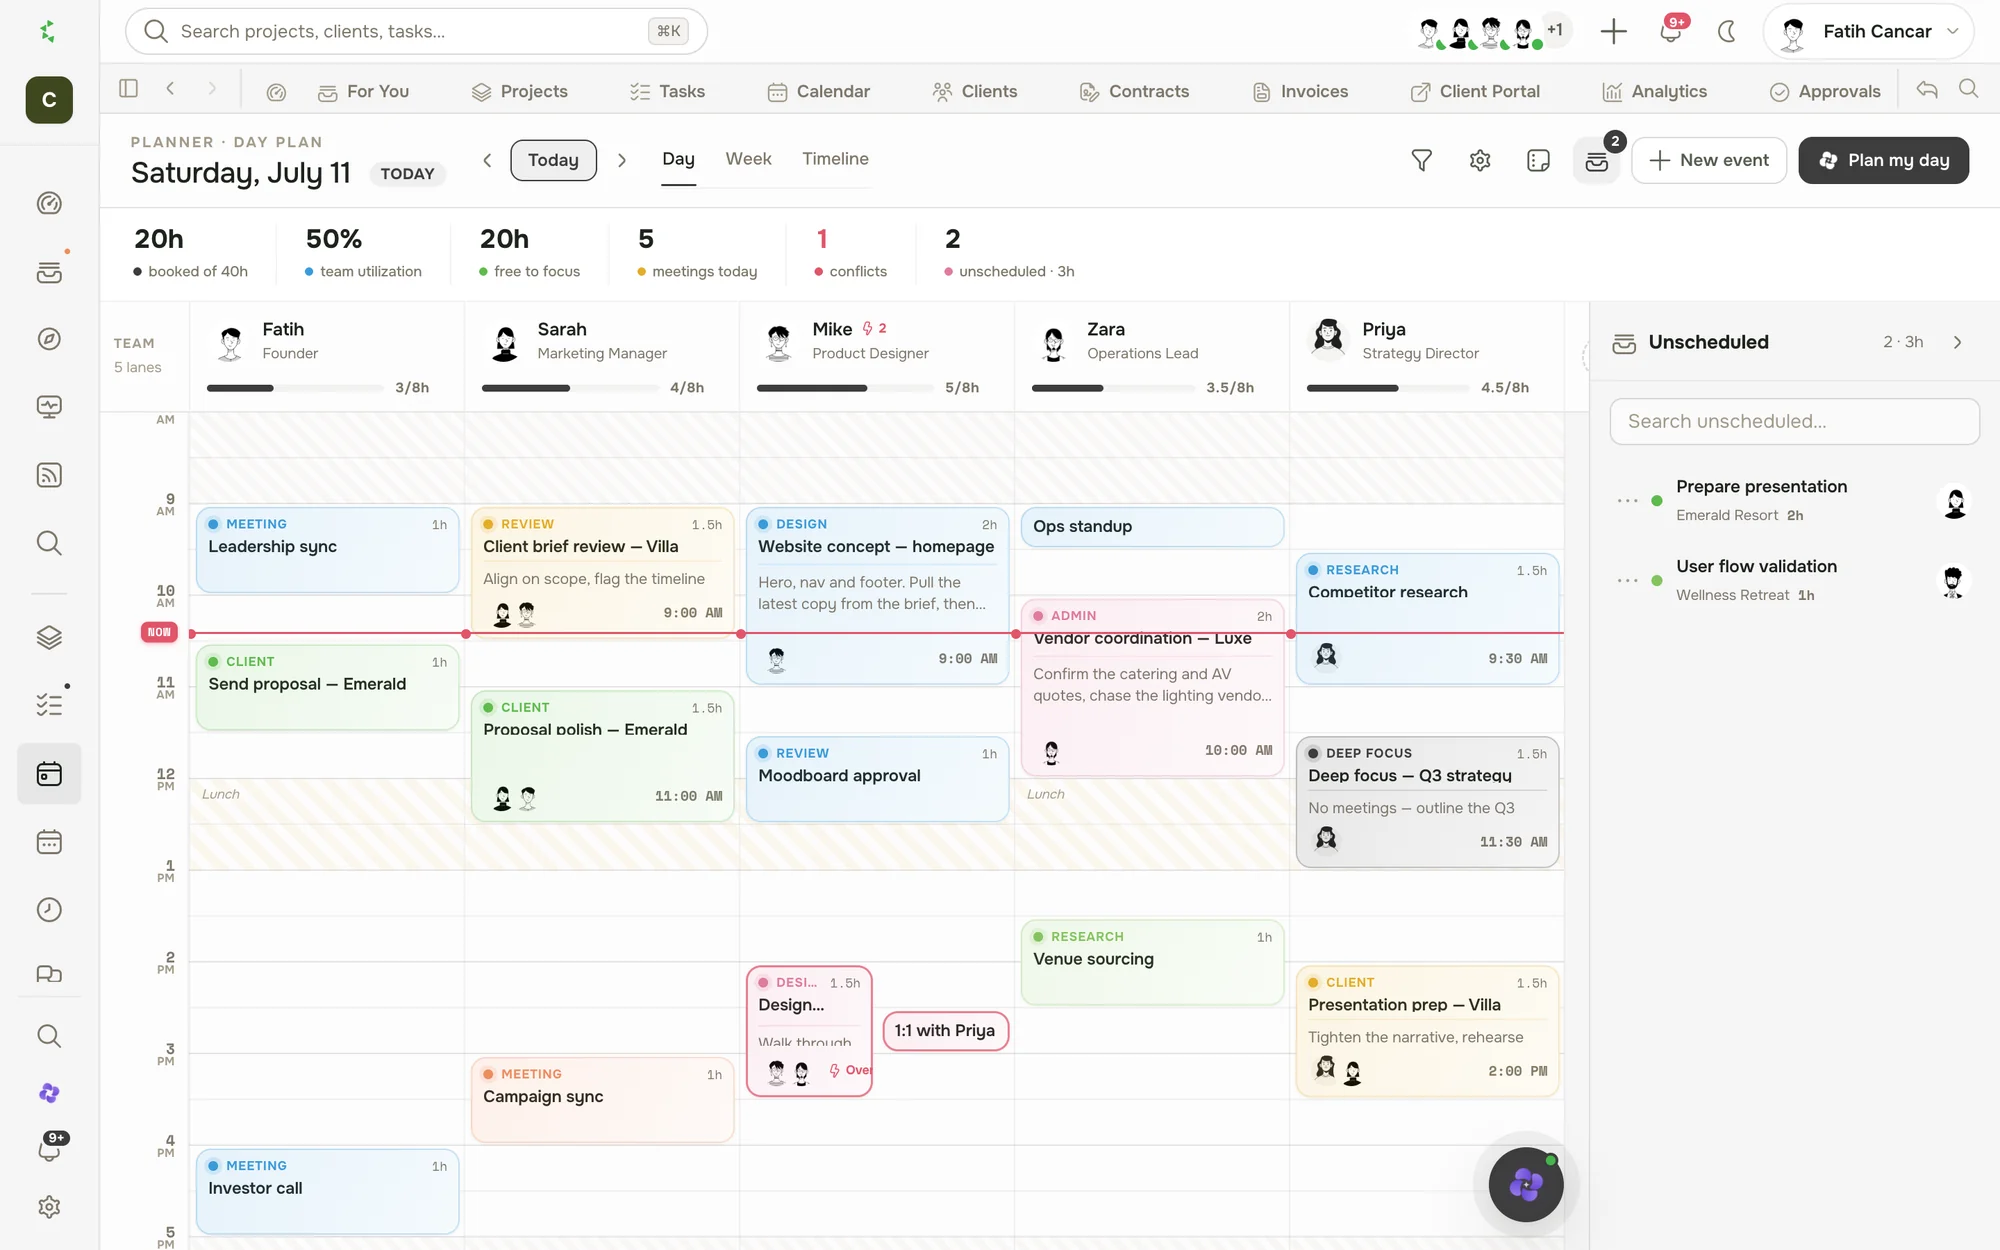Toggle the unscheduled tray button with badge 2
This screenshot has height=1250, width=2000.
pos(1597,160)
